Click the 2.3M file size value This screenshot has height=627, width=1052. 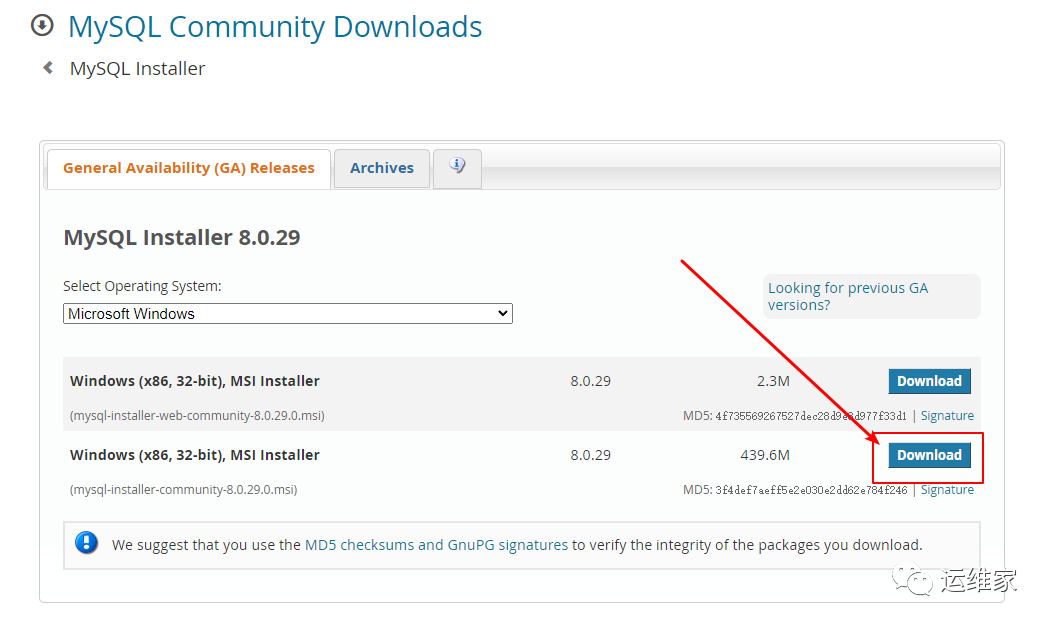tap(773, 382)
